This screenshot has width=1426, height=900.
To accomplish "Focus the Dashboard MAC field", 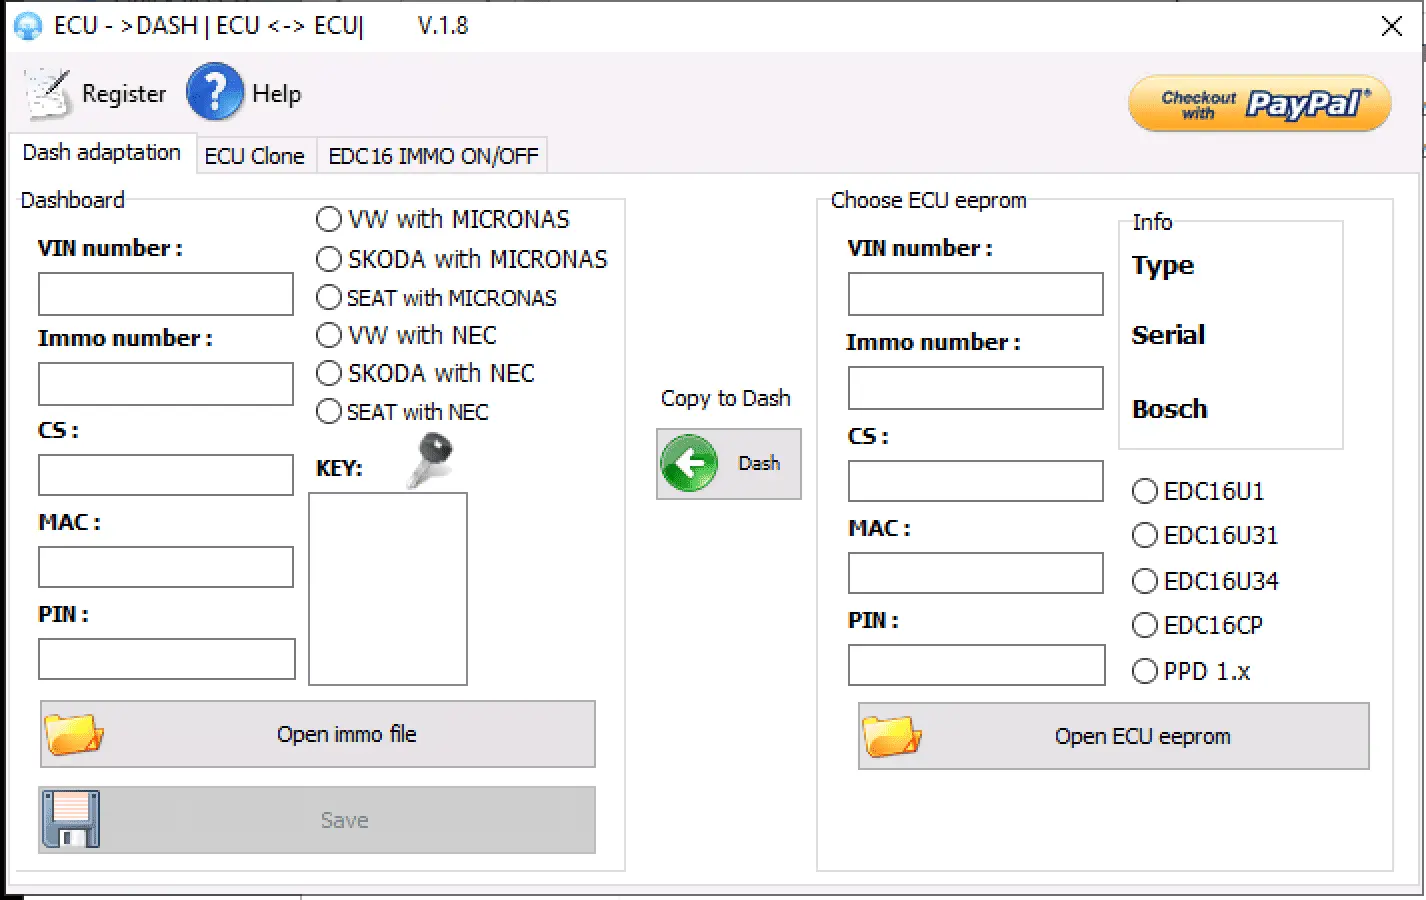I will click(166, 567).
